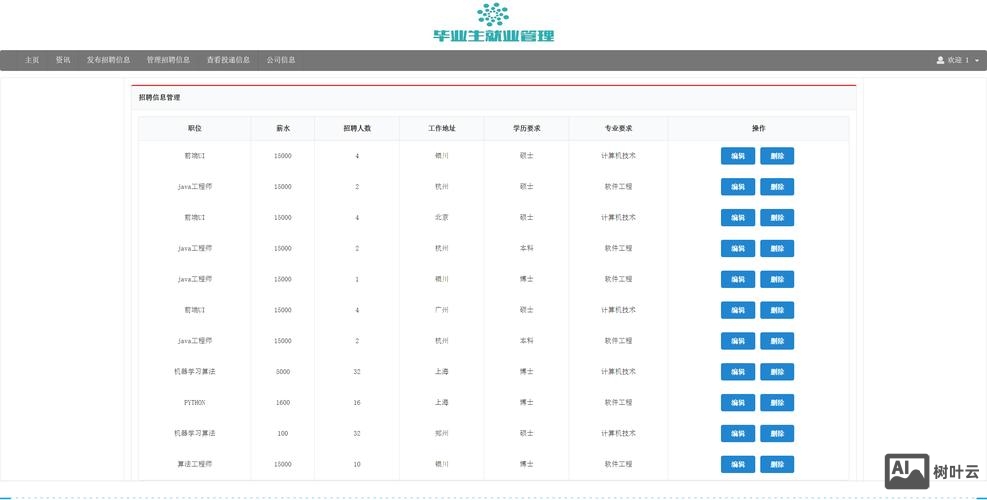Delete the 机器学习算法 row with salary 5000
The width and height of the screenshot is (987, 500).
pyautogui.click(x=777, y=372)
